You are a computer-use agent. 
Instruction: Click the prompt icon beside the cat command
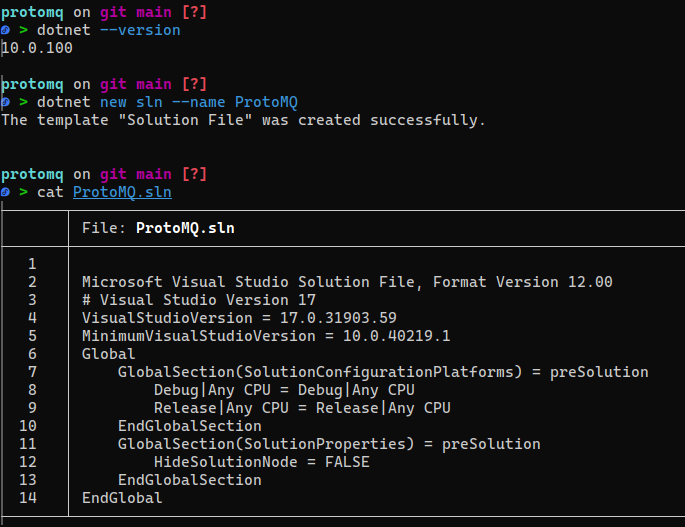[6, 192]
